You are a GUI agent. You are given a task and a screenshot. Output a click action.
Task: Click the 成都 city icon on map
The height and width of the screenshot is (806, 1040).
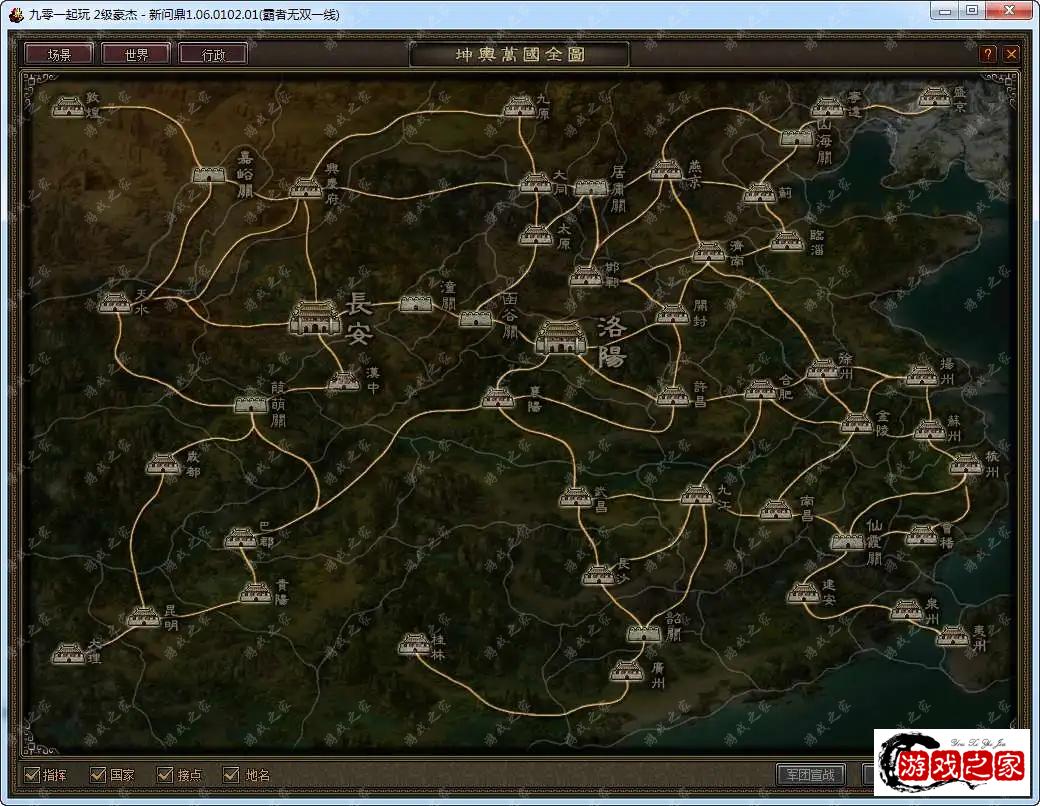(163, 464)
